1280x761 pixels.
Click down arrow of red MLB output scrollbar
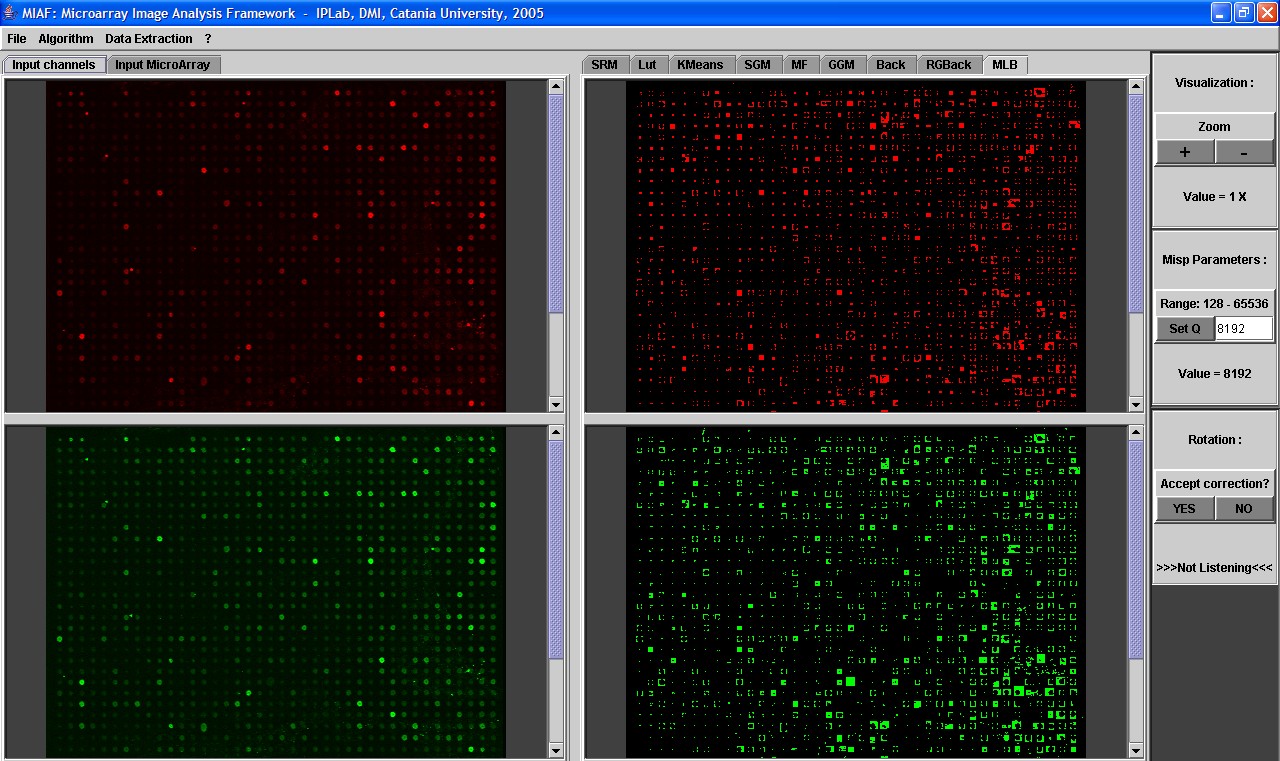(1136, 404)
